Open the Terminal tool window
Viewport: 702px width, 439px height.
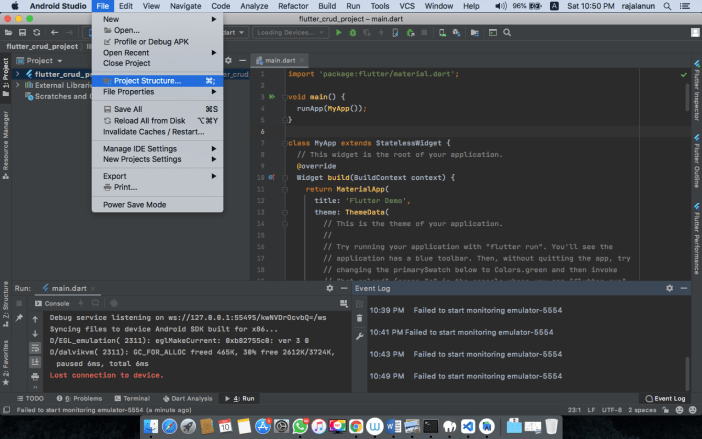pyautogui.click(x=132, y=398)
